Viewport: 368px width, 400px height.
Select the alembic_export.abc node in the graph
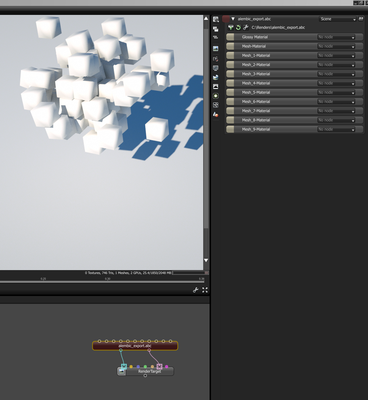pyautogui.click(x=135, y=346)
